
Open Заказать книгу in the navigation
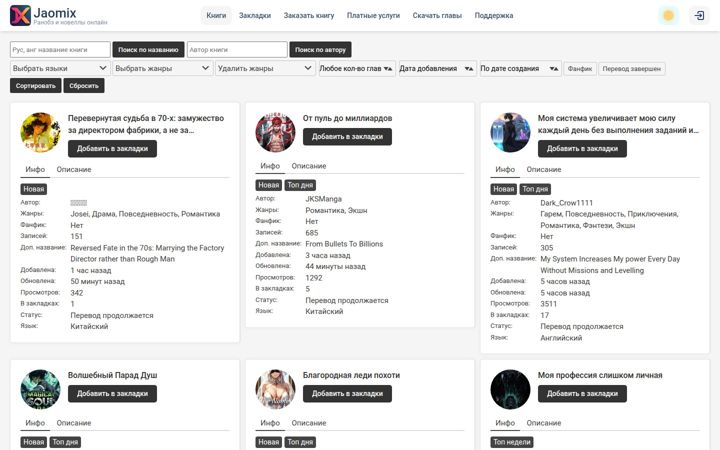point(309,16)
